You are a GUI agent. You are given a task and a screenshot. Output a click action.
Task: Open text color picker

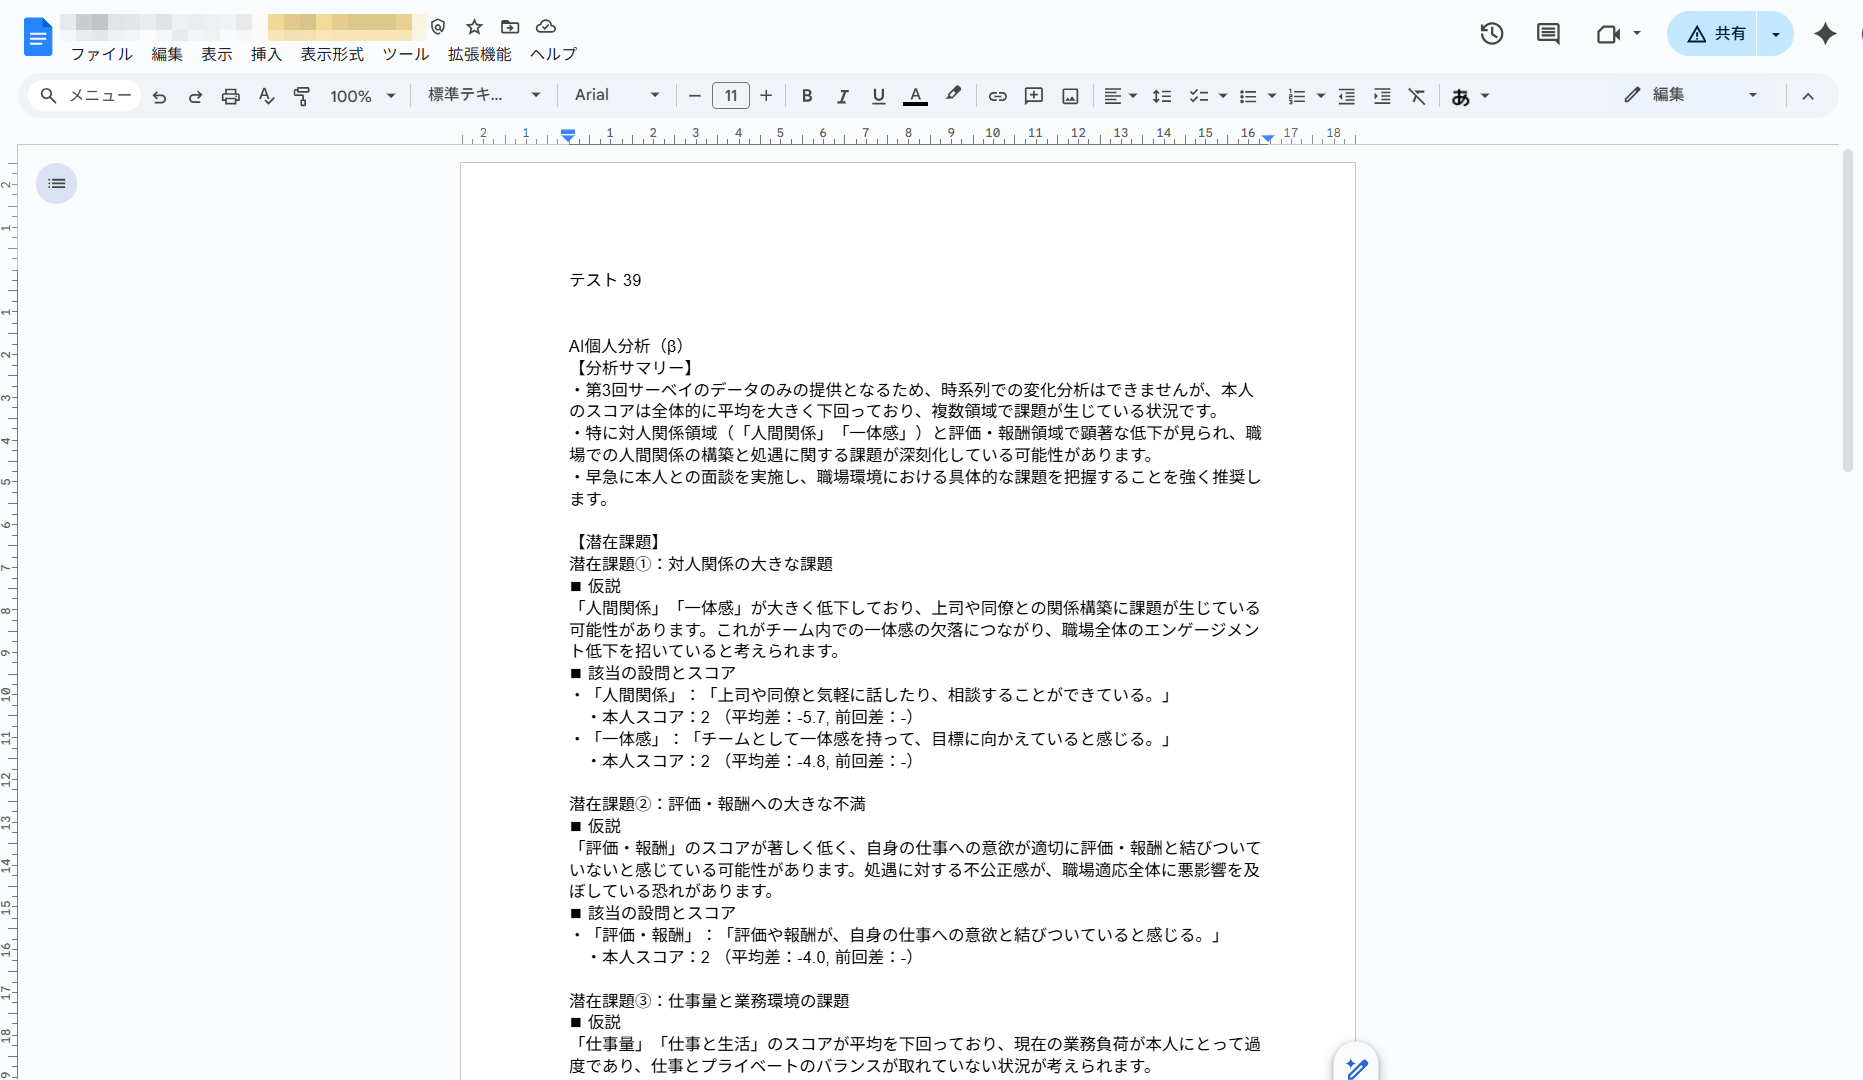coord(915,96)
